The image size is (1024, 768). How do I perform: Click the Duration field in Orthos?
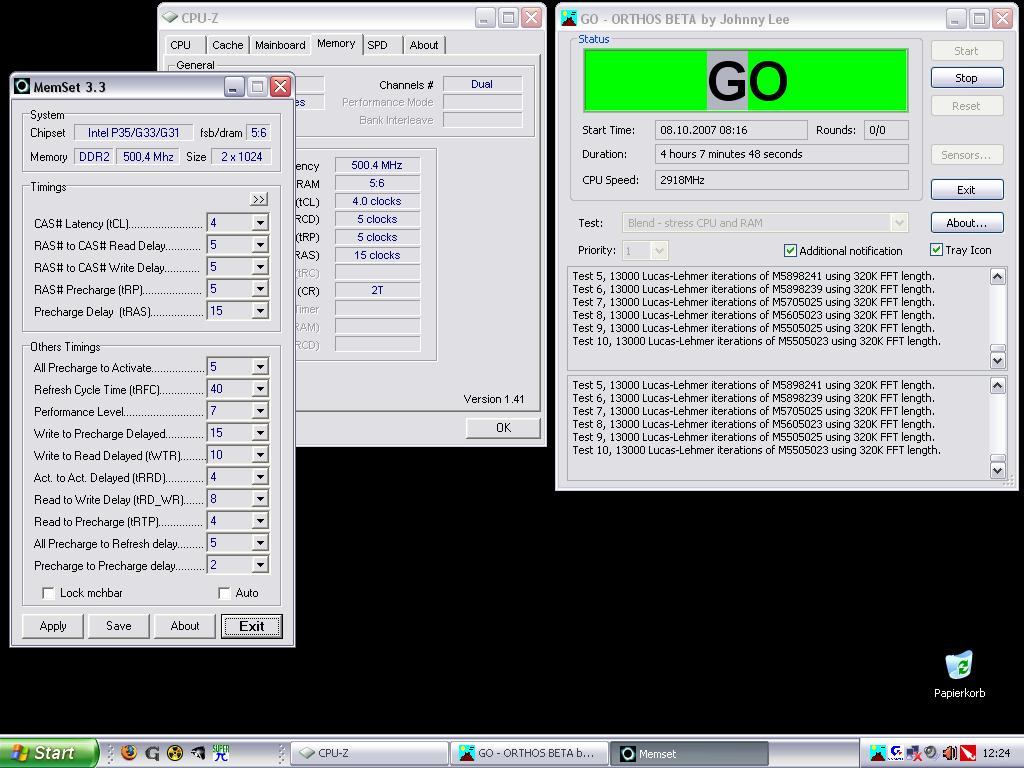pos(782,154)
